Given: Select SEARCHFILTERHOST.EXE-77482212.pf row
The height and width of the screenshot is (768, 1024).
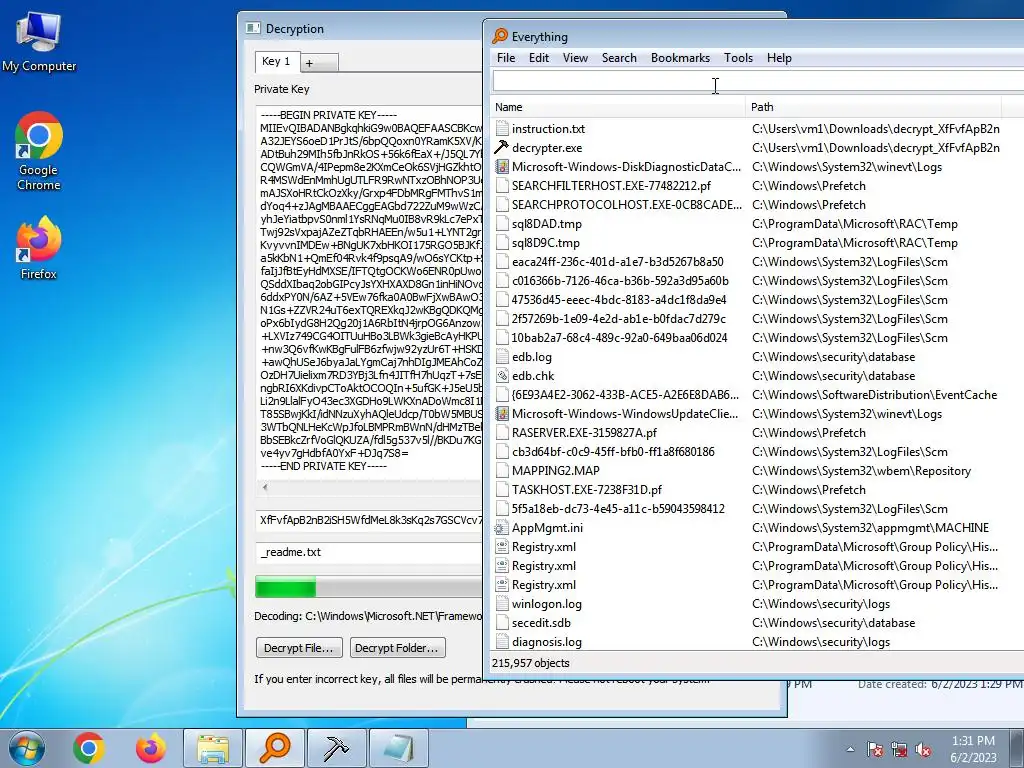Looking at the screenshot, I should click(x=758, y=185).
